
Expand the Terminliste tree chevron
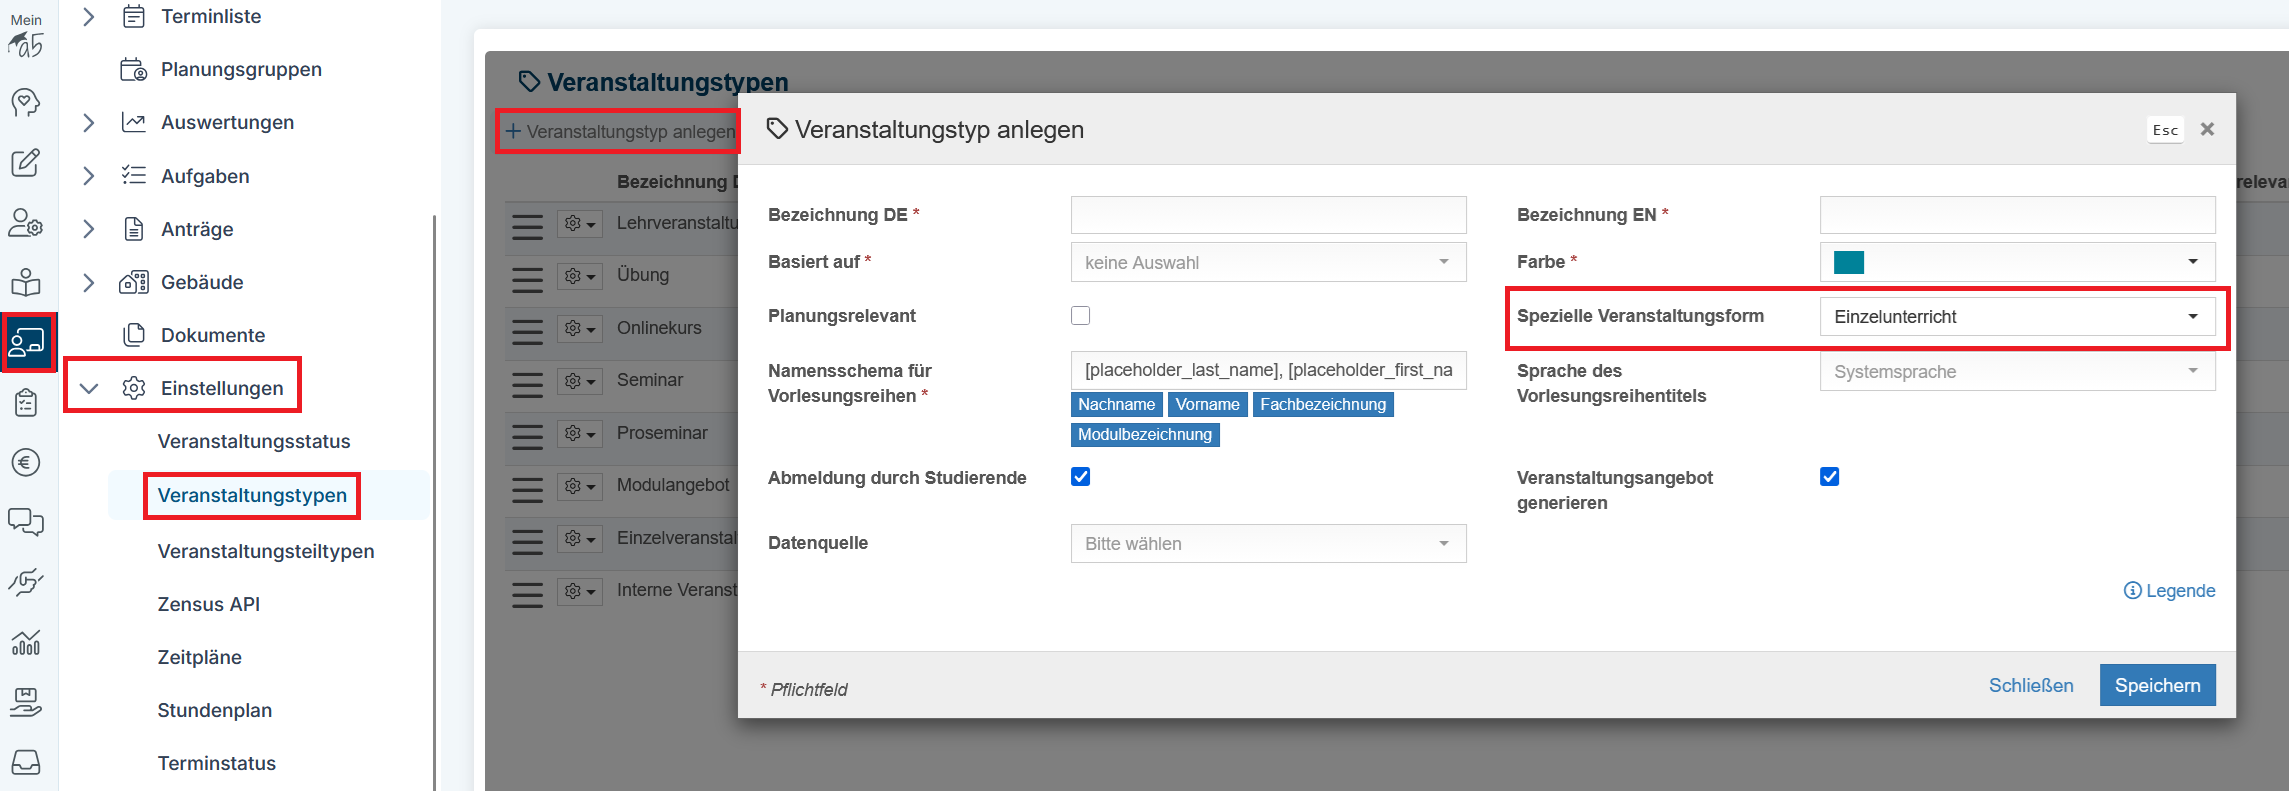coord(89,16)
